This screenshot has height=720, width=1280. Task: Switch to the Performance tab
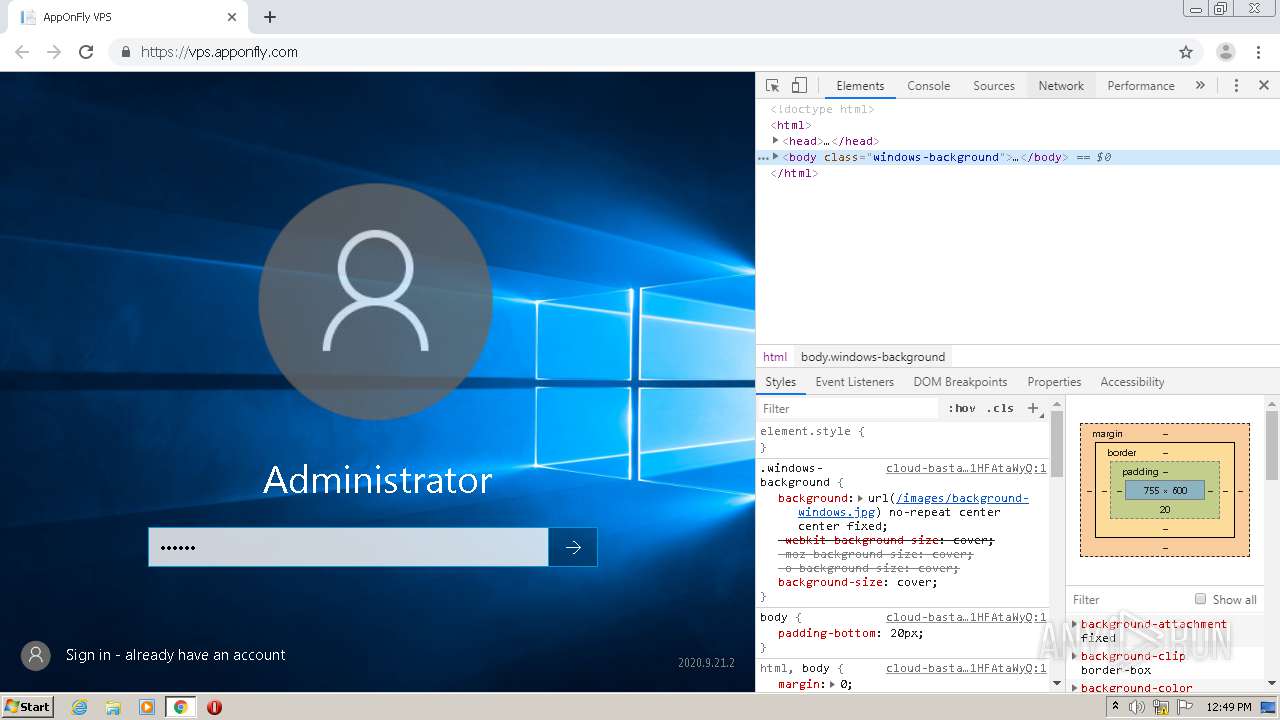[x=1141, y=86]
